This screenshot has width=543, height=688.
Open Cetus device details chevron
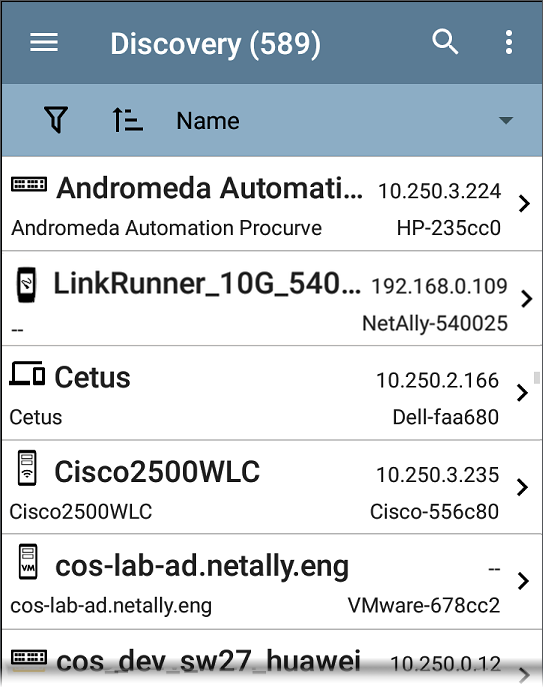coord(522,393)
